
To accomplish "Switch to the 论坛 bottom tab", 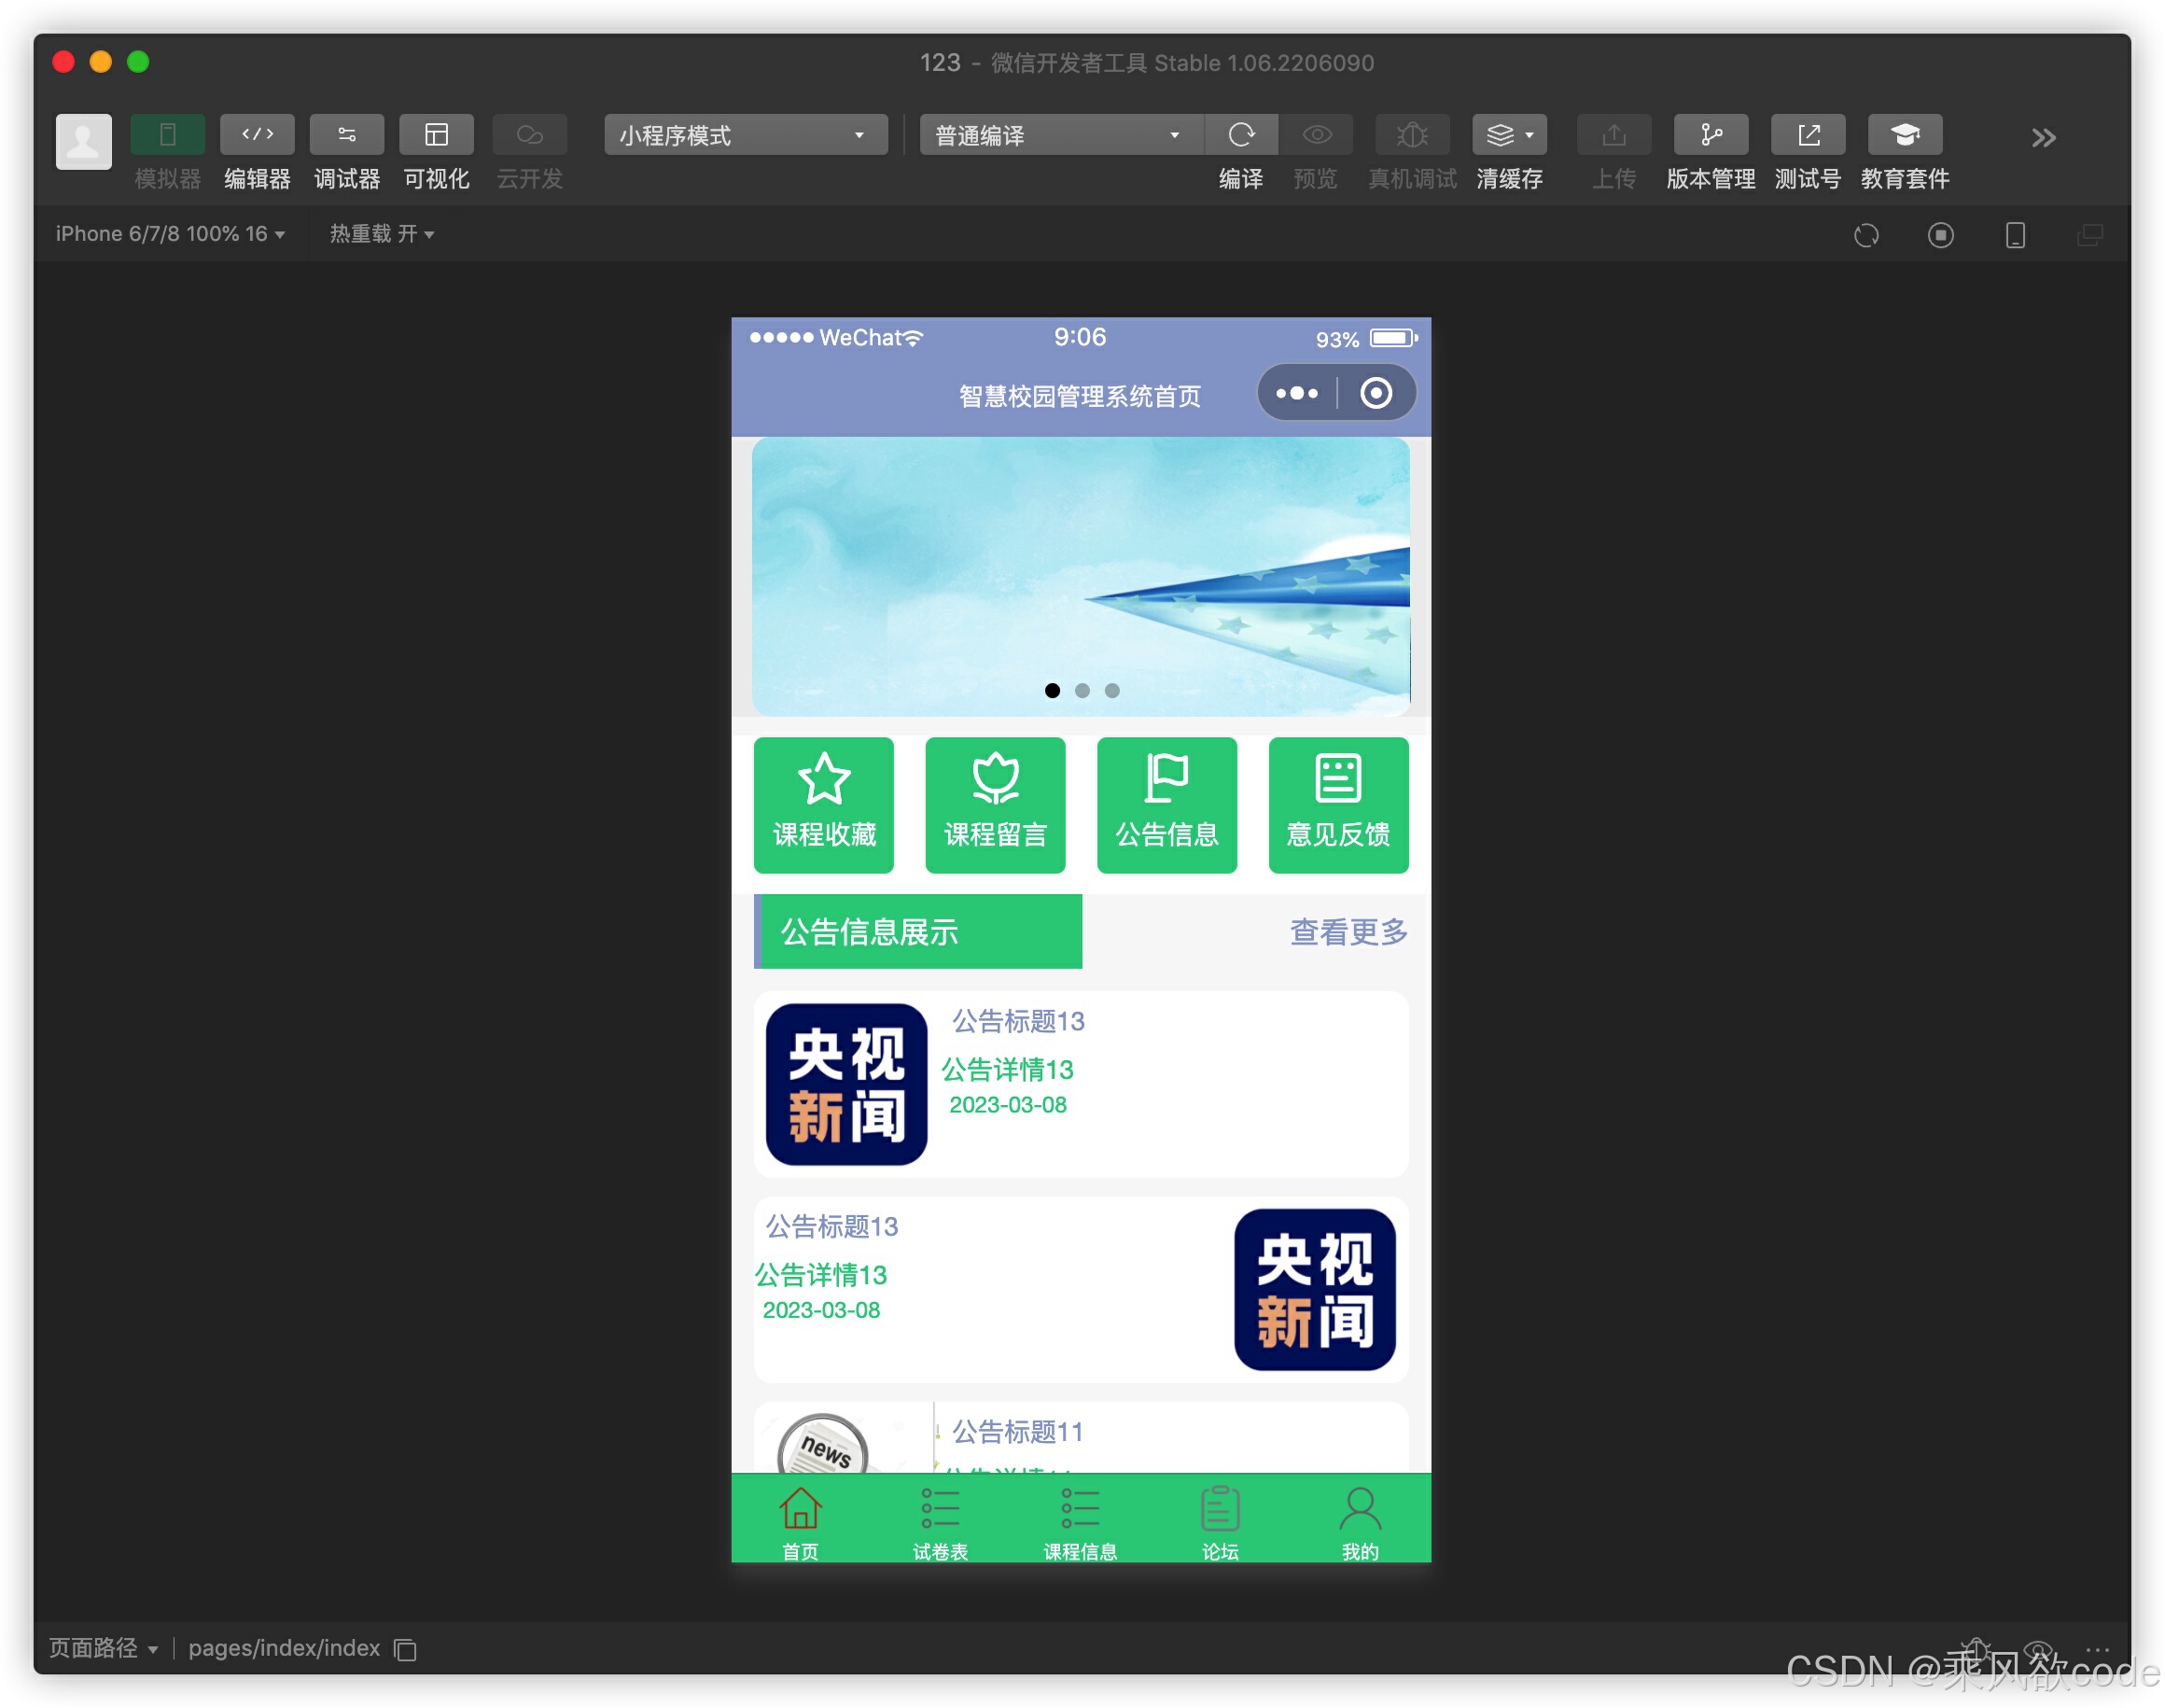I will 1220,1522.
